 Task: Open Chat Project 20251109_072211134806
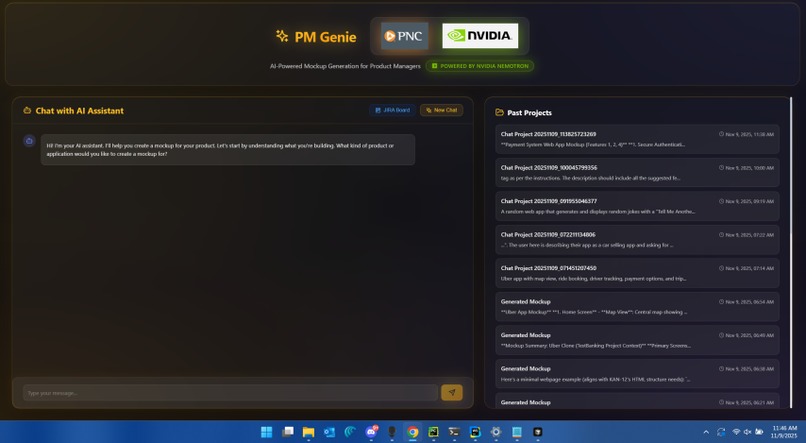[x=637, y=239]
